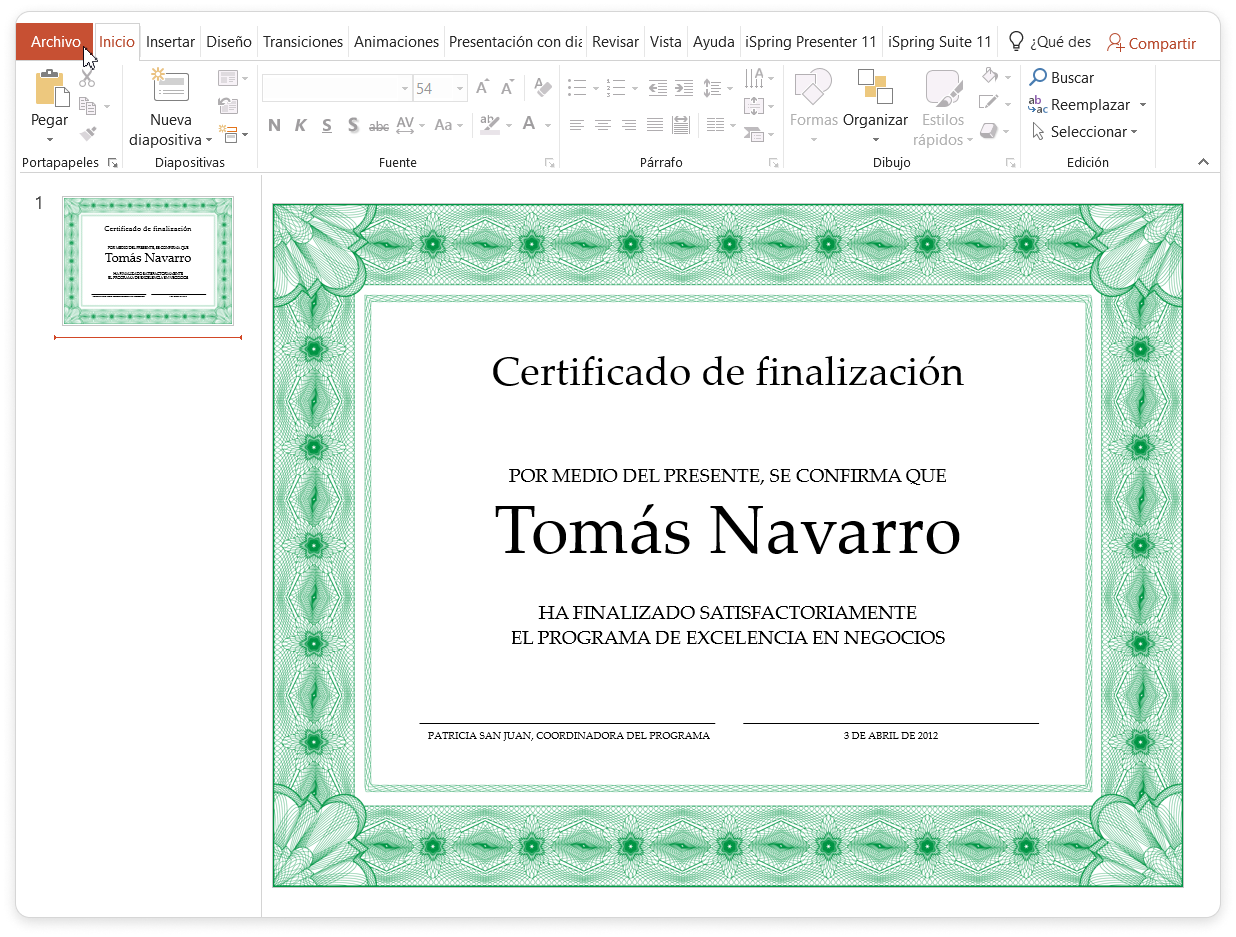Open the Reemplazar dropdown arrow

click(1142, 105)
